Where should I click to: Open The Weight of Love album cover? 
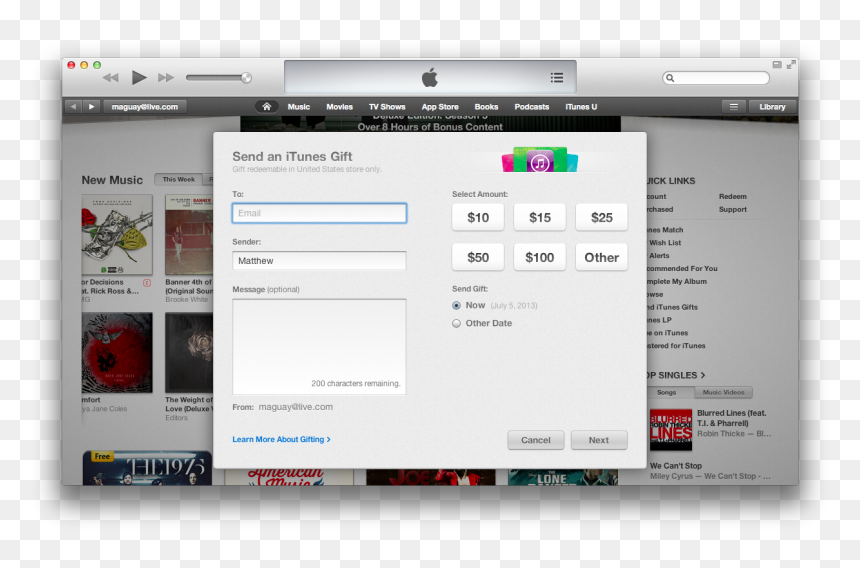[x=189, y=353]
